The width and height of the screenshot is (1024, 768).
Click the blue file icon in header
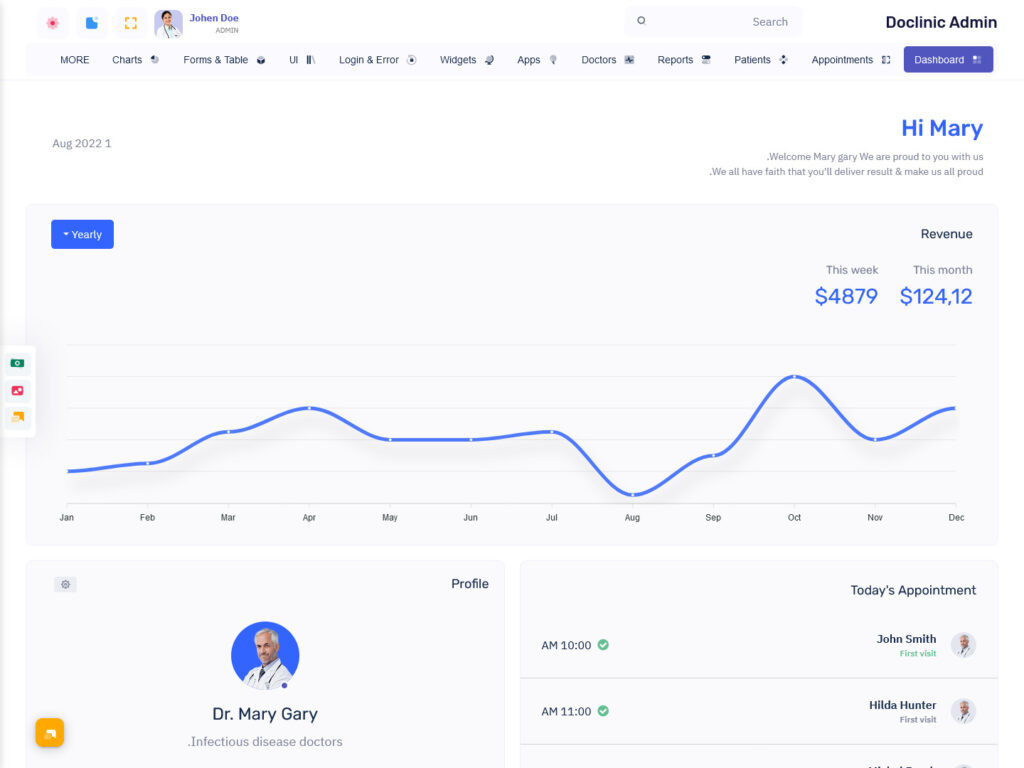(91, 22)
